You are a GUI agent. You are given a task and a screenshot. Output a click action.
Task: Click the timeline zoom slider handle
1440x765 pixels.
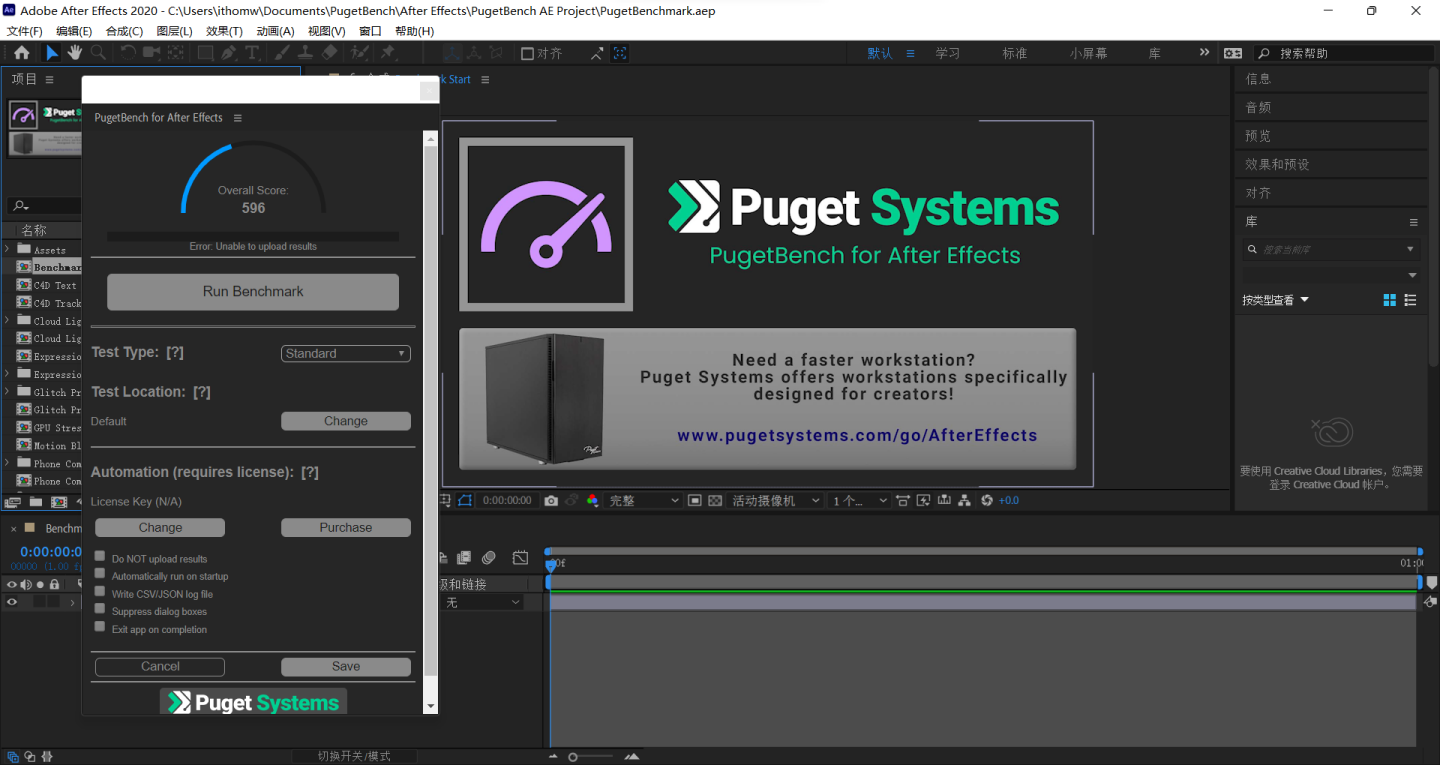coord(573,757)
